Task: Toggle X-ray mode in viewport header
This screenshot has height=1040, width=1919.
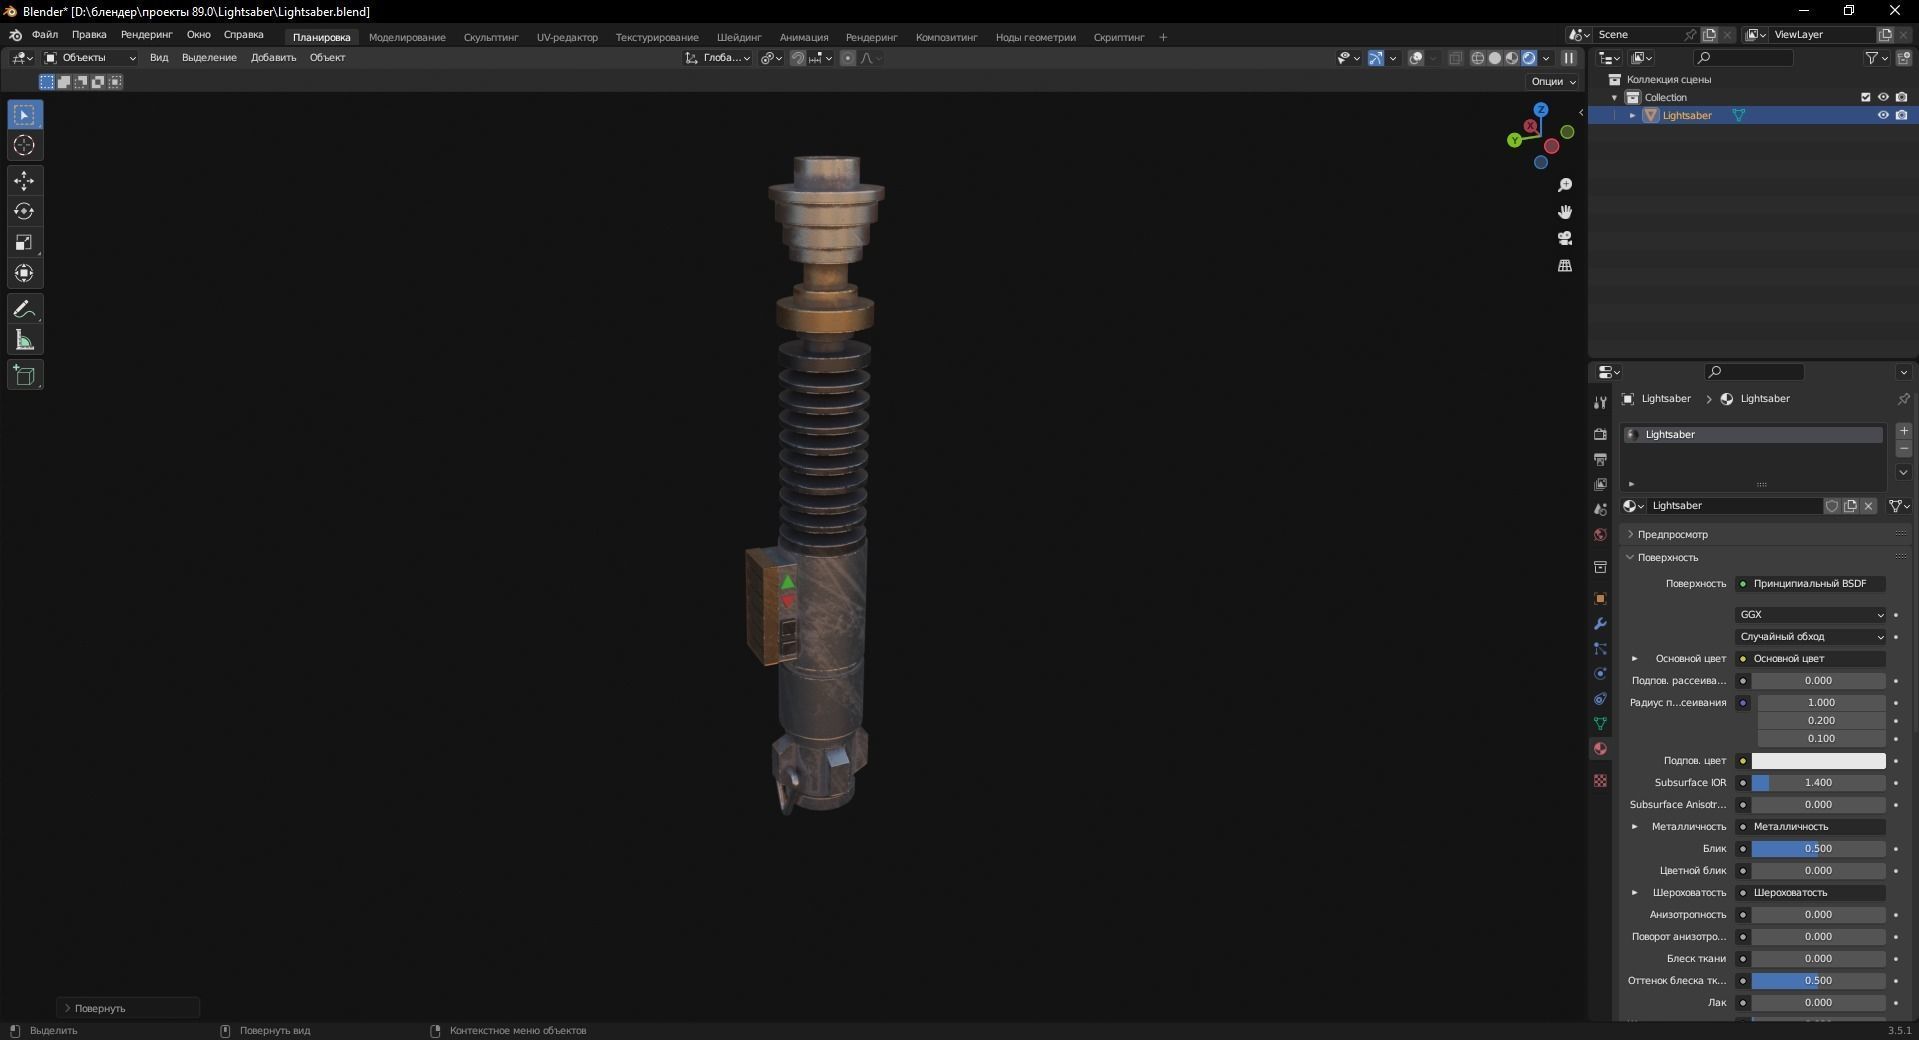Action: point(1455,58)
